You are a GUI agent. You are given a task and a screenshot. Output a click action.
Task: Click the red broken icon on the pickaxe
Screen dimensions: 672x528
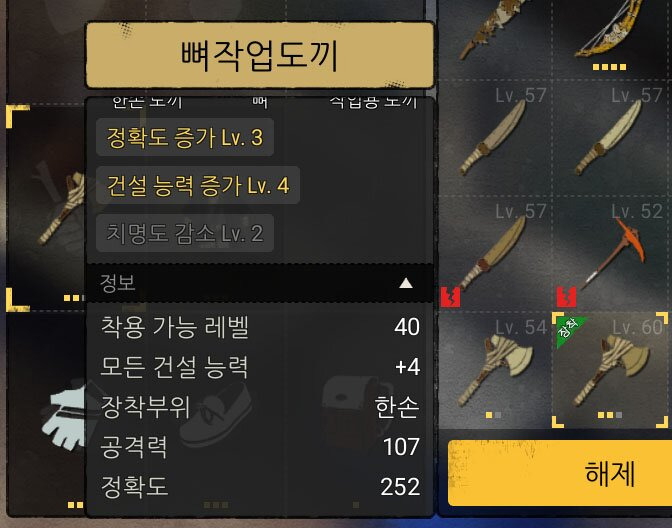[x=566, y=297]
